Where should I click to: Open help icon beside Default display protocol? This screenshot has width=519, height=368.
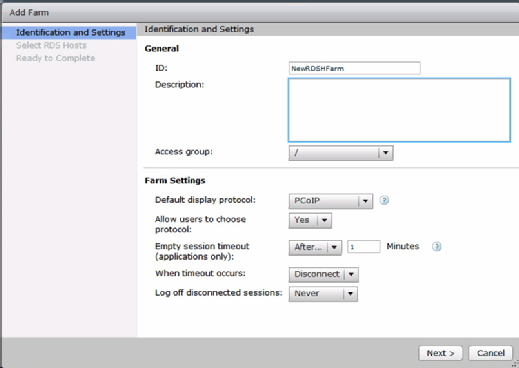[x=384, y=200]
